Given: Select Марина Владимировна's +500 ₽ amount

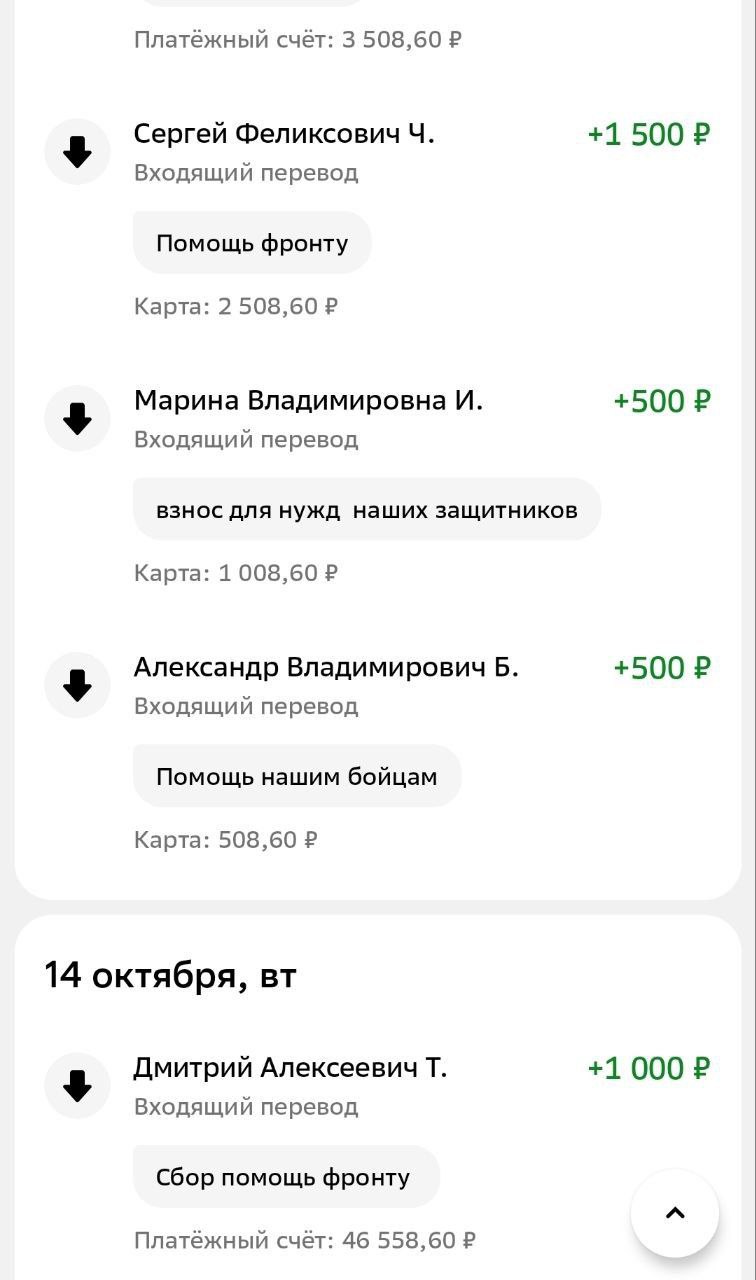Looking at the screenshot, I should (661, 402).
